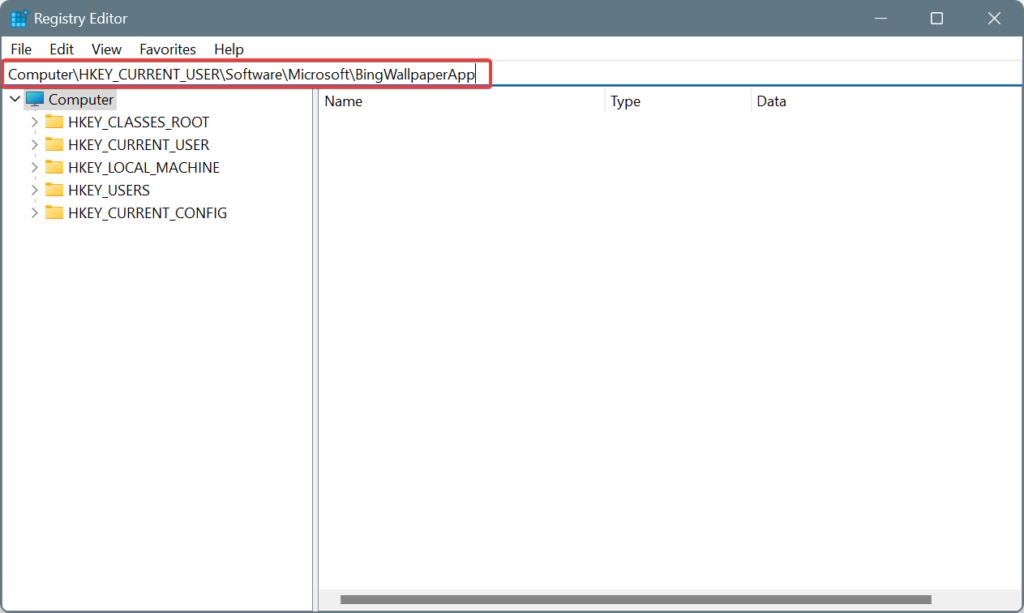Click the HKEY_CLASSES_ROOT folder icon
Screen dimensions: 1024x613
coord(54,122)
